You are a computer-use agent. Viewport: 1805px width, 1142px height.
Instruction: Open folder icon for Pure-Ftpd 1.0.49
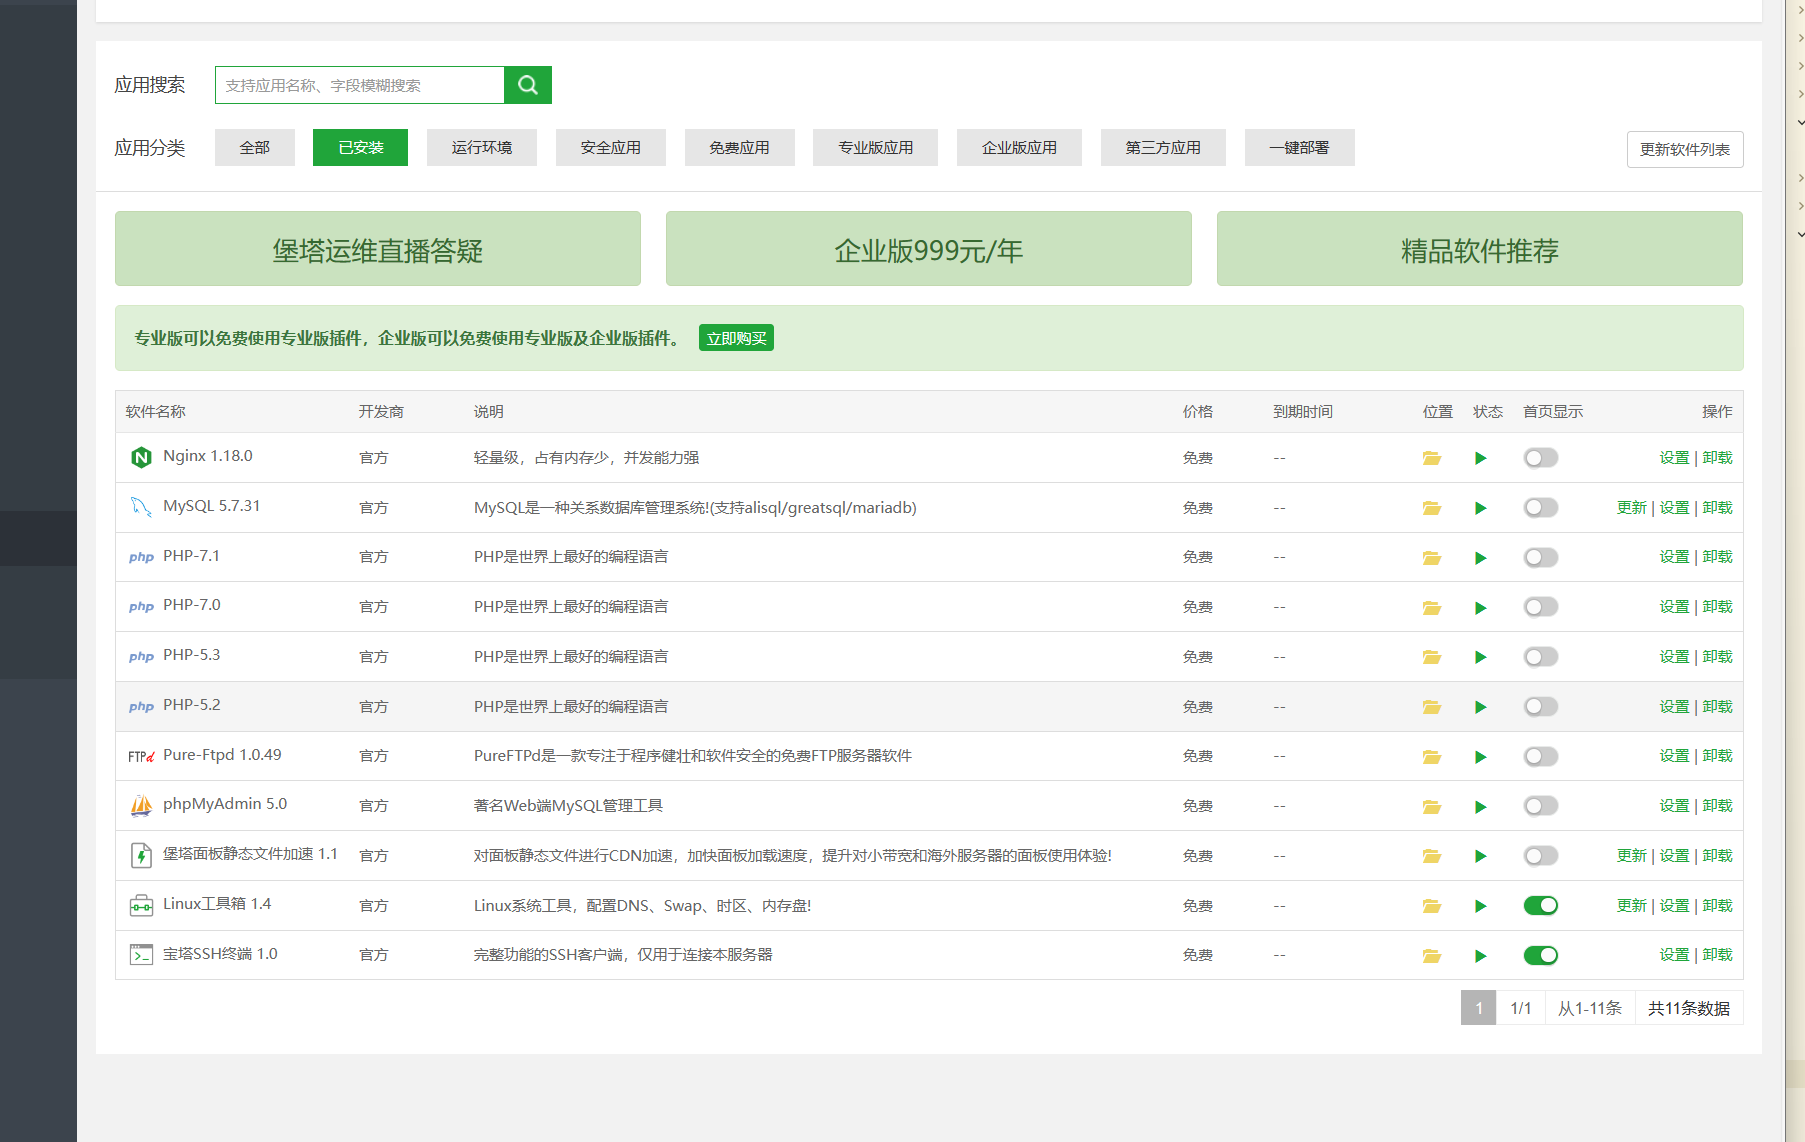(x=1432, y=757)
